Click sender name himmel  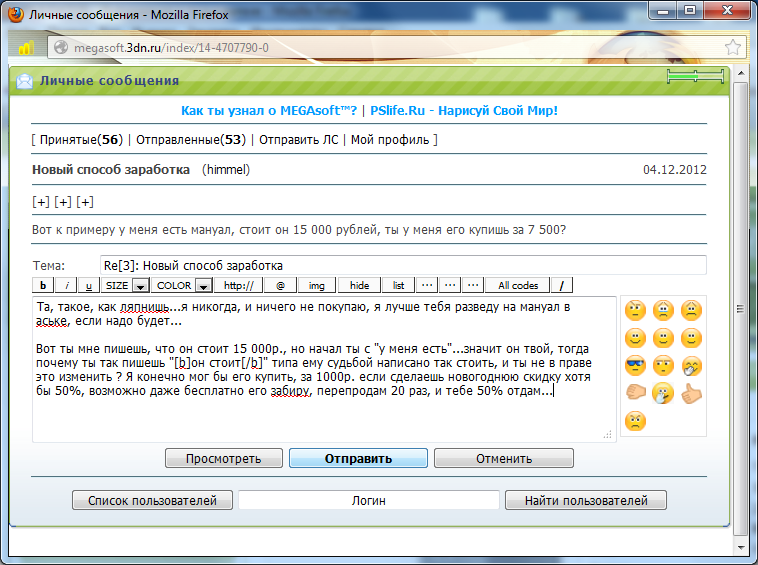click(x=226, y=170)
